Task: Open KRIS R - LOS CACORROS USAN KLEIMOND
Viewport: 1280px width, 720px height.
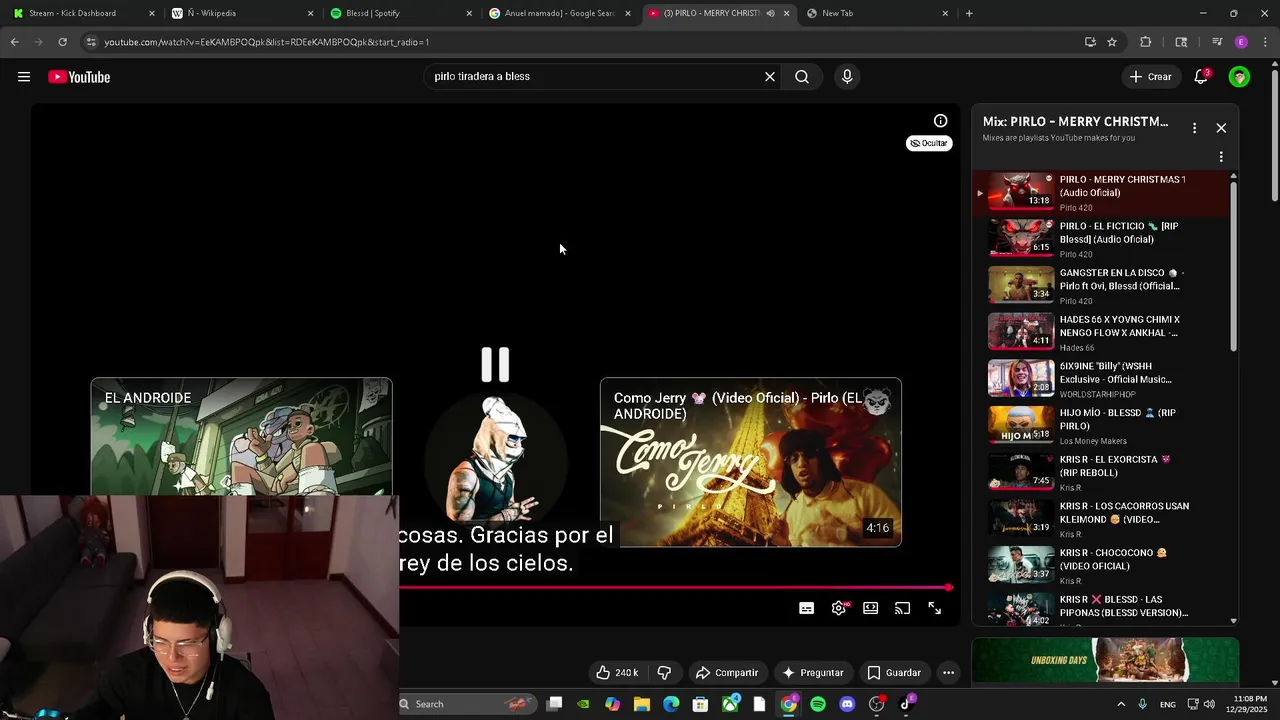Action: click(1100, 519)
